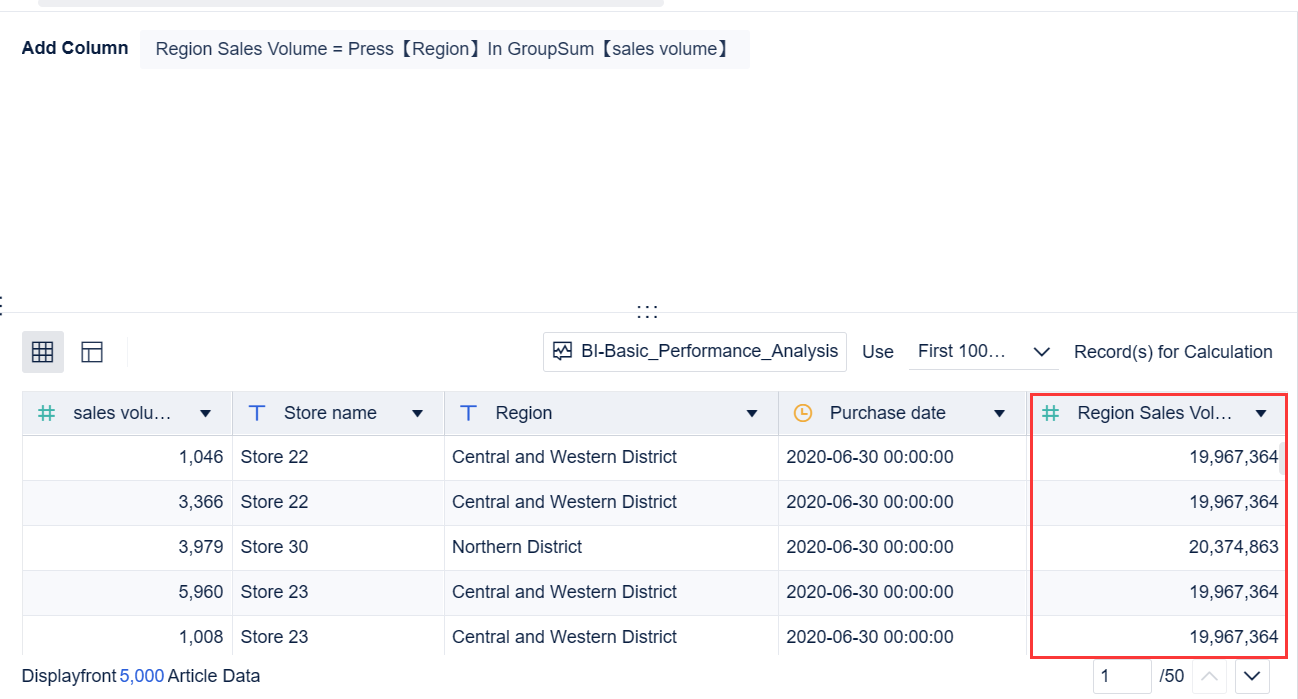
Task: Click the numeric icon on Region Sales Volume column
Action: pyautogui.click(x=1049, y=412)
